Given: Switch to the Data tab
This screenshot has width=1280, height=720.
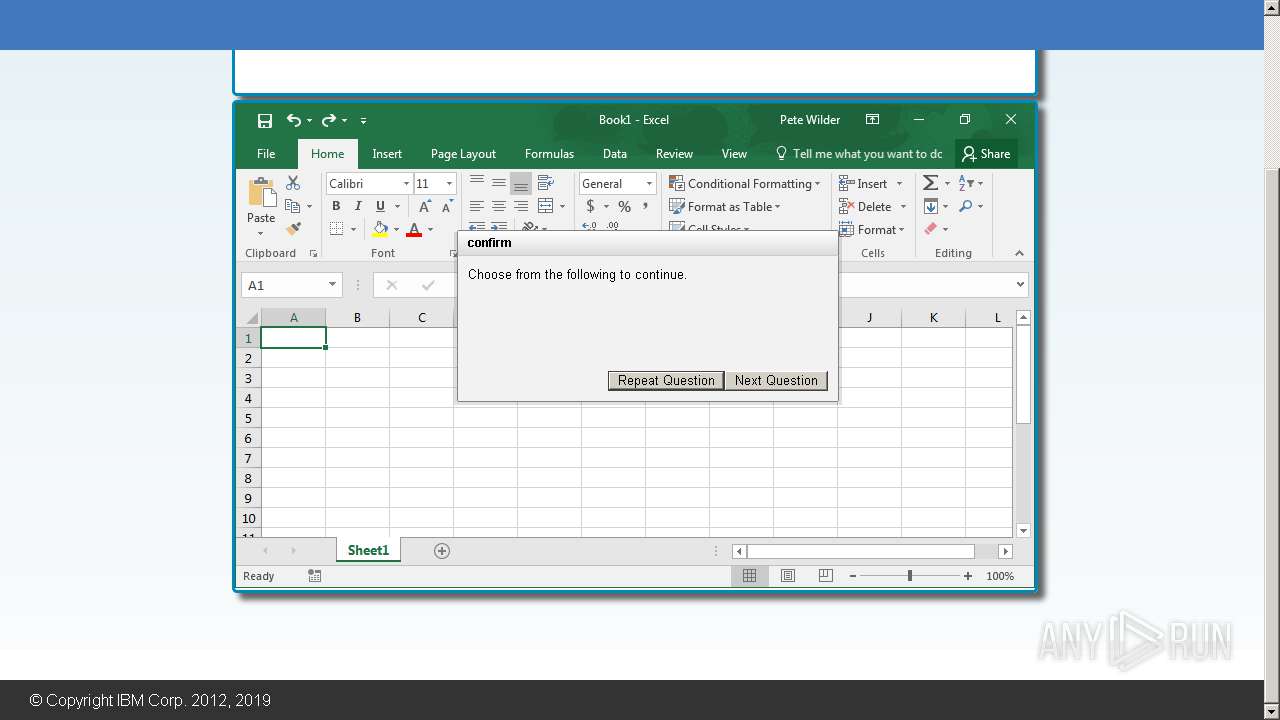Looking at the screenshot, I should pos(615,154).
